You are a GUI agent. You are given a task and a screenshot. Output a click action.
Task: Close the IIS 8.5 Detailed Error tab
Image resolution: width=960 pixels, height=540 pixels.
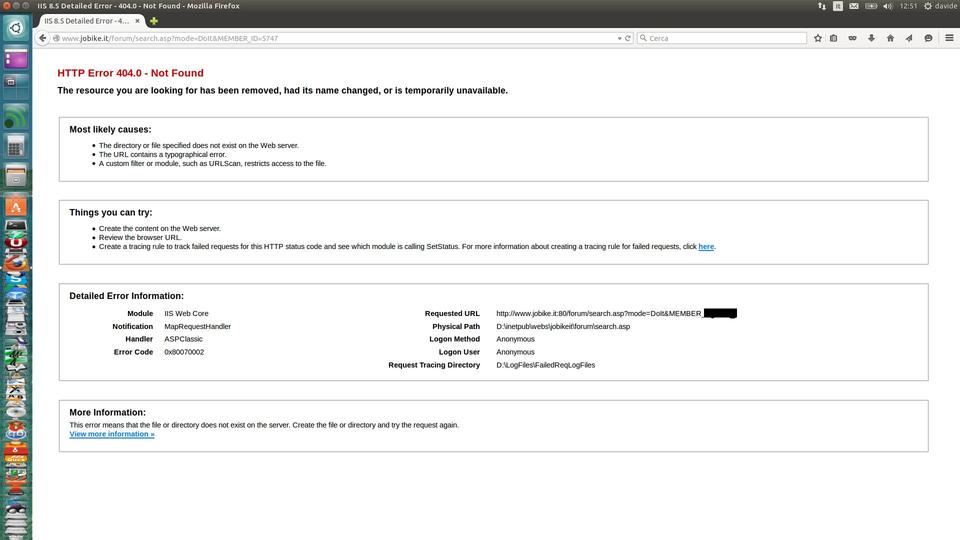pyautogui.click(x=137, y=21)
